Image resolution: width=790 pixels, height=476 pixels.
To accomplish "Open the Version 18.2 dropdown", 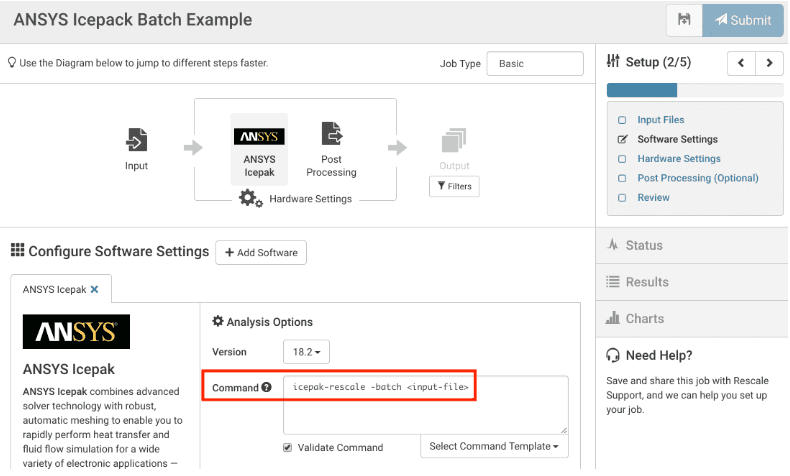I will click(x=306, y=352).
